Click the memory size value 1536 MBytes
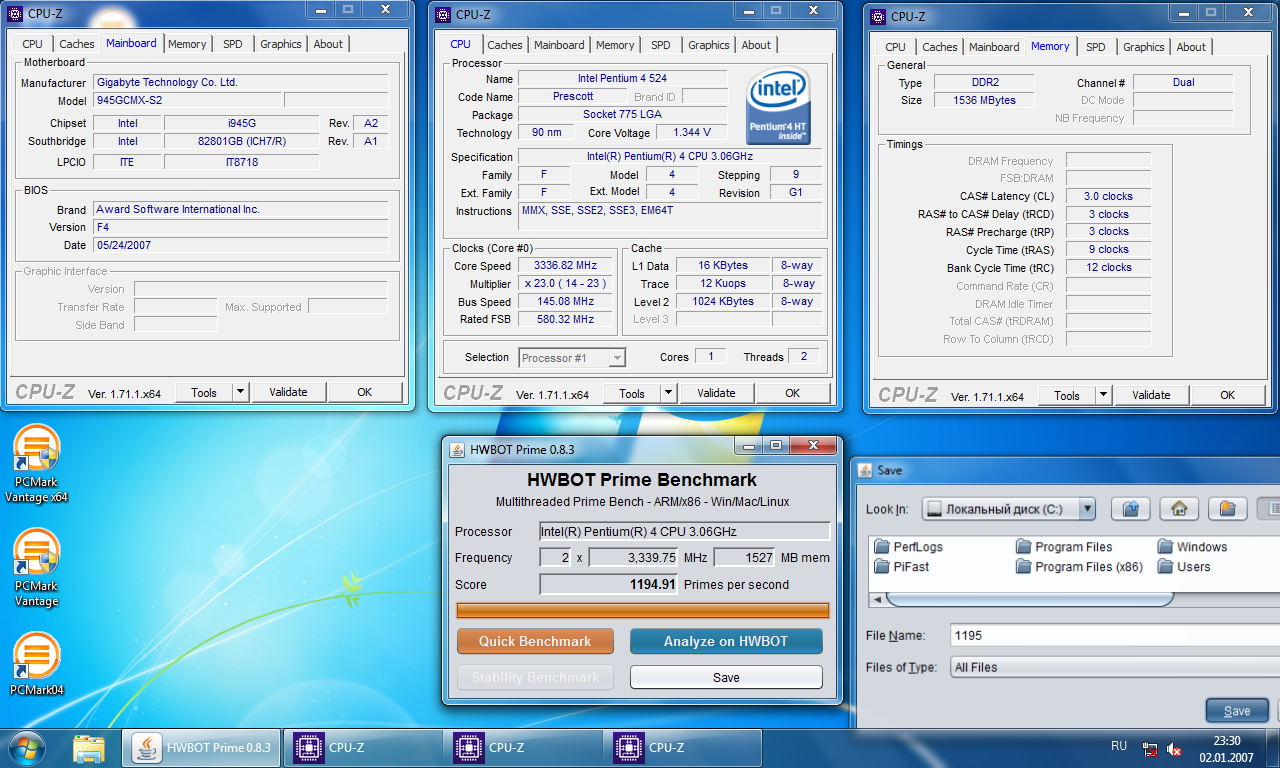Screen dimensions: 1280x768 pos(985,100)
